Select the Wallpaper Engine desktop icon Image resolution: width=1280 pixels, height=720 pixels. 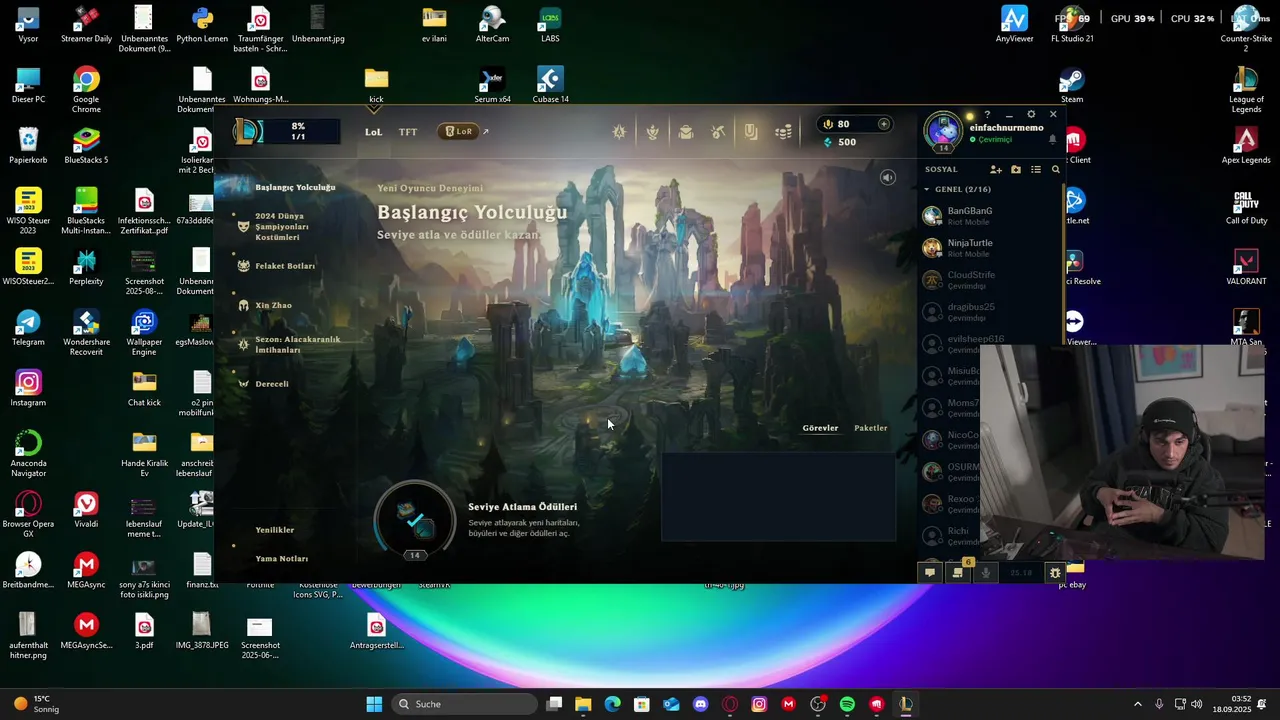click(x=144, y=333)
